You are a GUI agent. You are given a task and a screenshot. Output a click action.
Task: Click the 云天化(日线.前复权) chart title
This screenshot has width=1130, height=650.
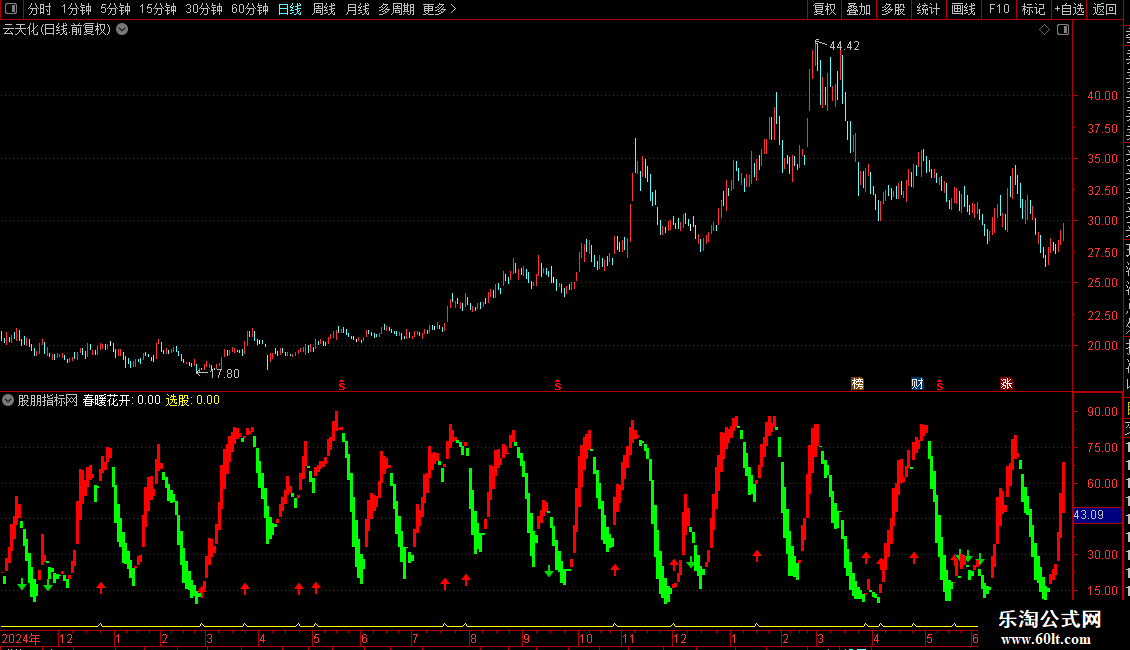57,30
